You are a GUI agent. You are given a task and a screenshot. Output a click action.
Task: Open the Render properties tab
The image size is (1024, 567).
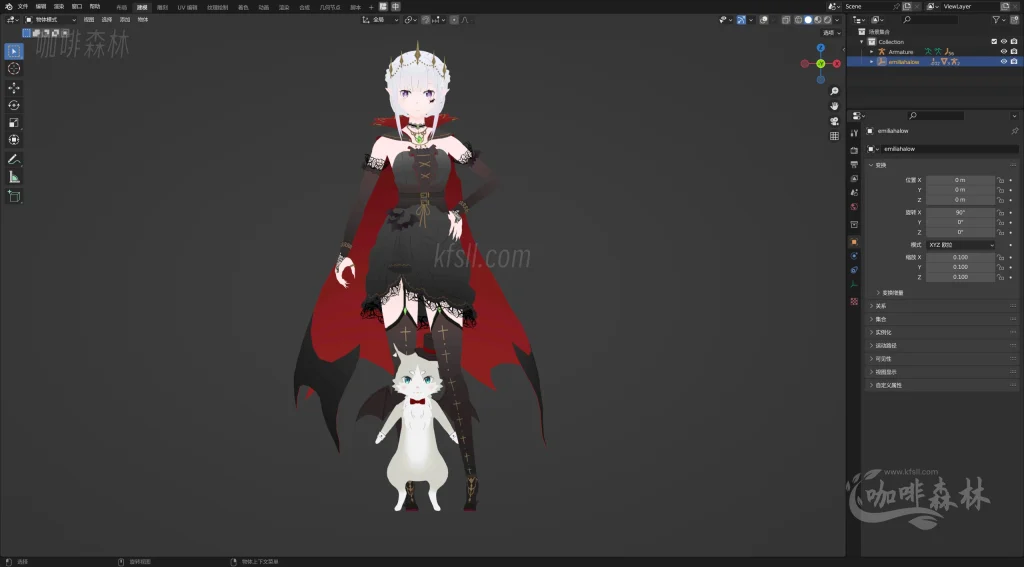854,150
